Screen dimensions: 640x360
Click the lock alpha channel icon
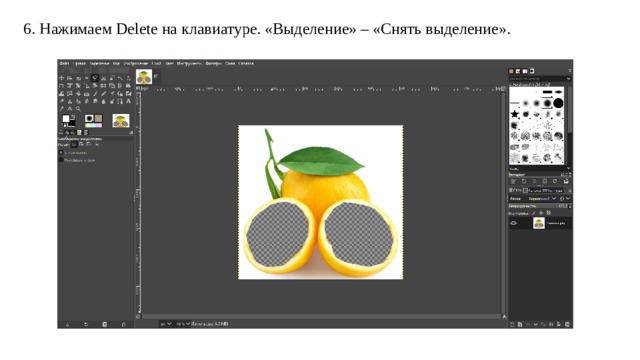coord(549,213)
